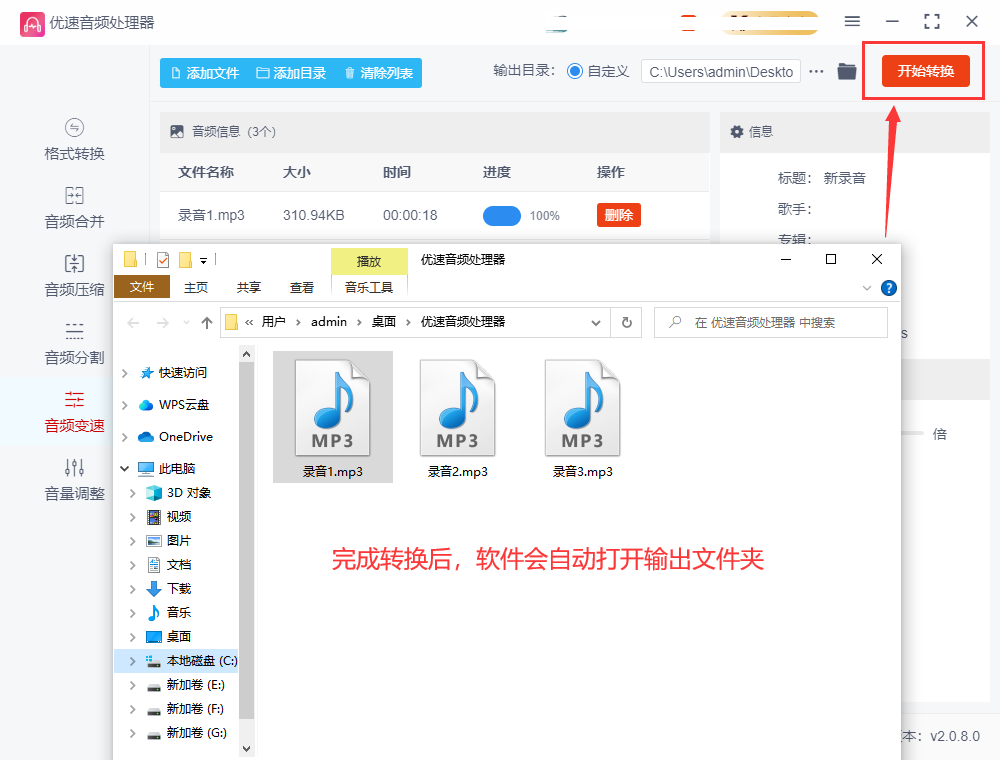The width and height of the screenshot is (1000, 760).
Task: Open 图片 folder in navigation pane
Action: click(179, 541)
